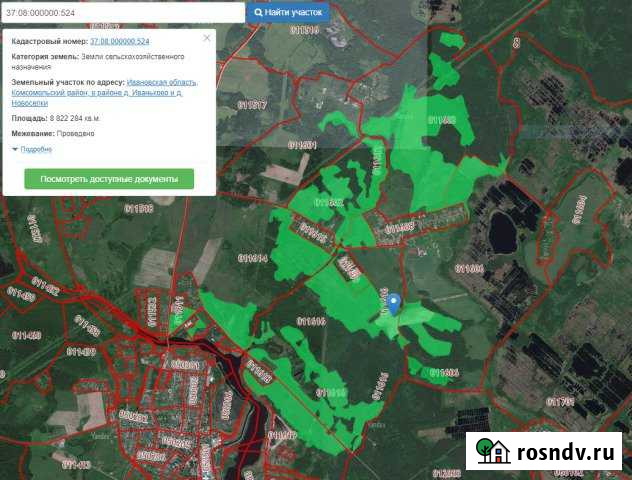The width and height of the screenshot is (632, 480).
Task: Click the blue location pin on the map
Action: (x=394, y=304)
